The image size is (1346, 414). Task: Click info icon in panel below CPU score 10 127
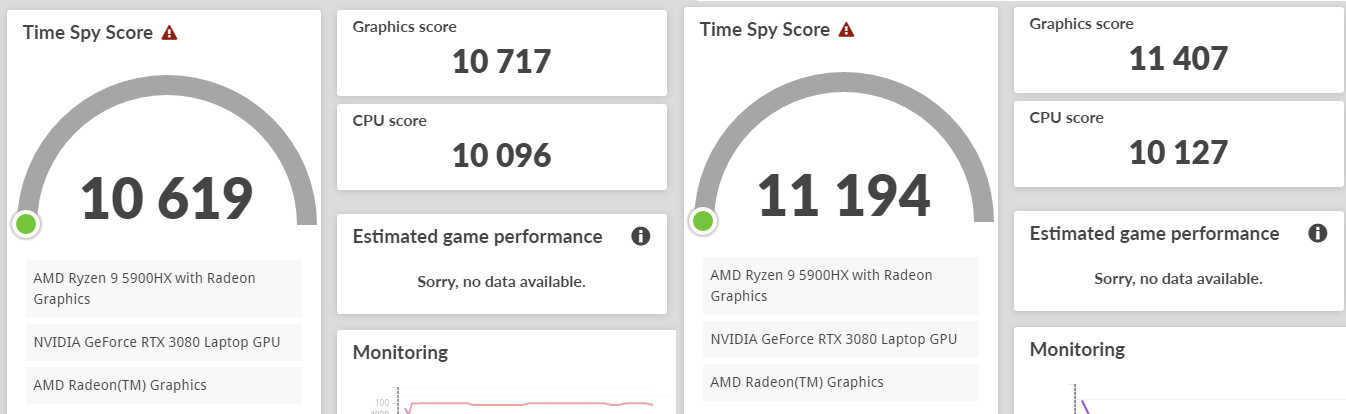(1318, 233)
